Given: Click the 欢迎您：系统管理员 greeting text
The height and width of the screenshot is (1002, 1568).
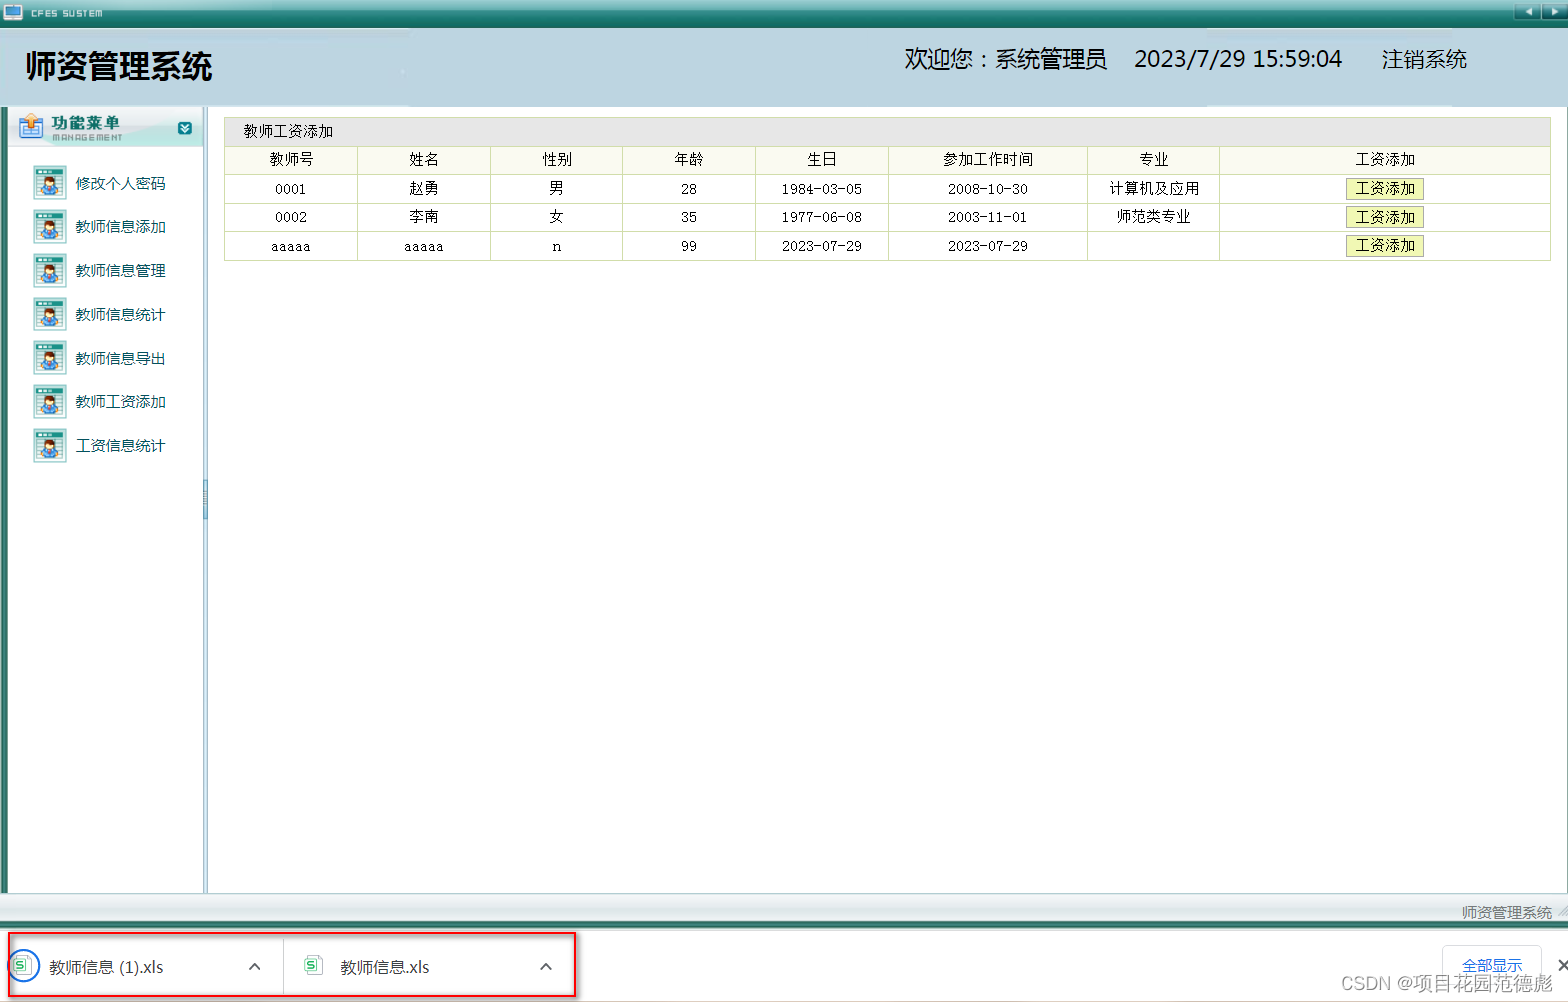Looking at the screenshot, I should pyautogui.click(x=1006, y=60).
